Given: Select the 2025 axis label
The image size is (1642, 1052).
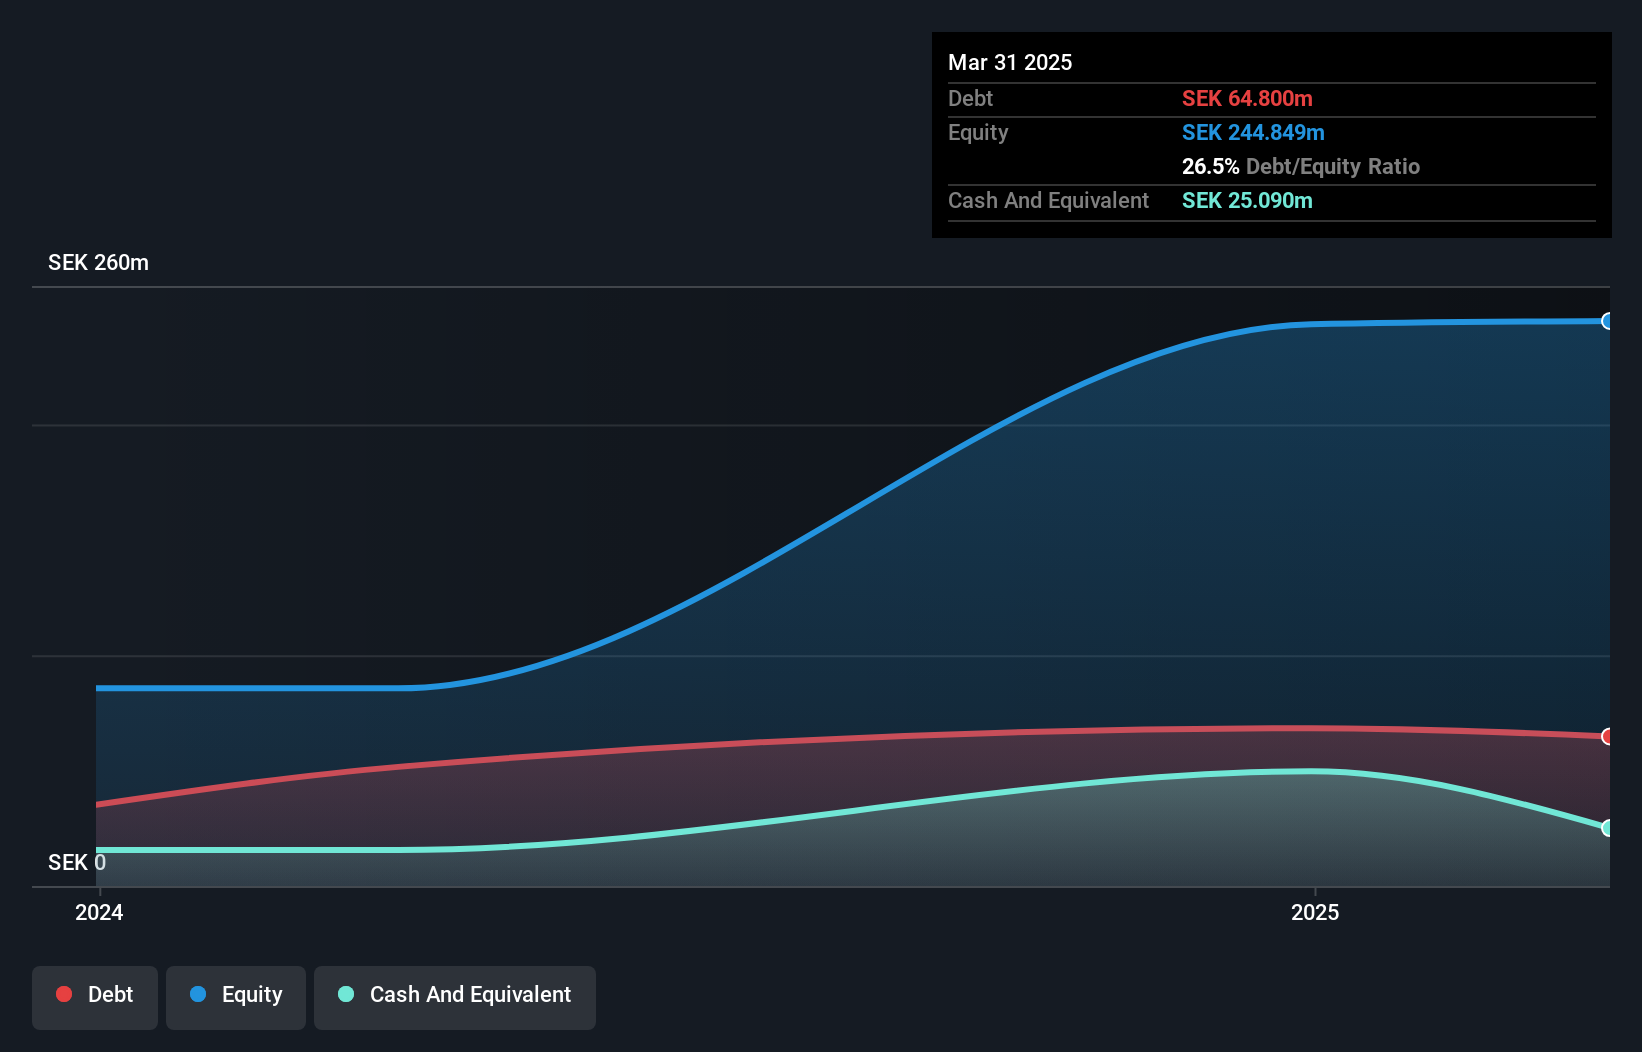Looking at the screenshot, I should (x=1315, y=912).
